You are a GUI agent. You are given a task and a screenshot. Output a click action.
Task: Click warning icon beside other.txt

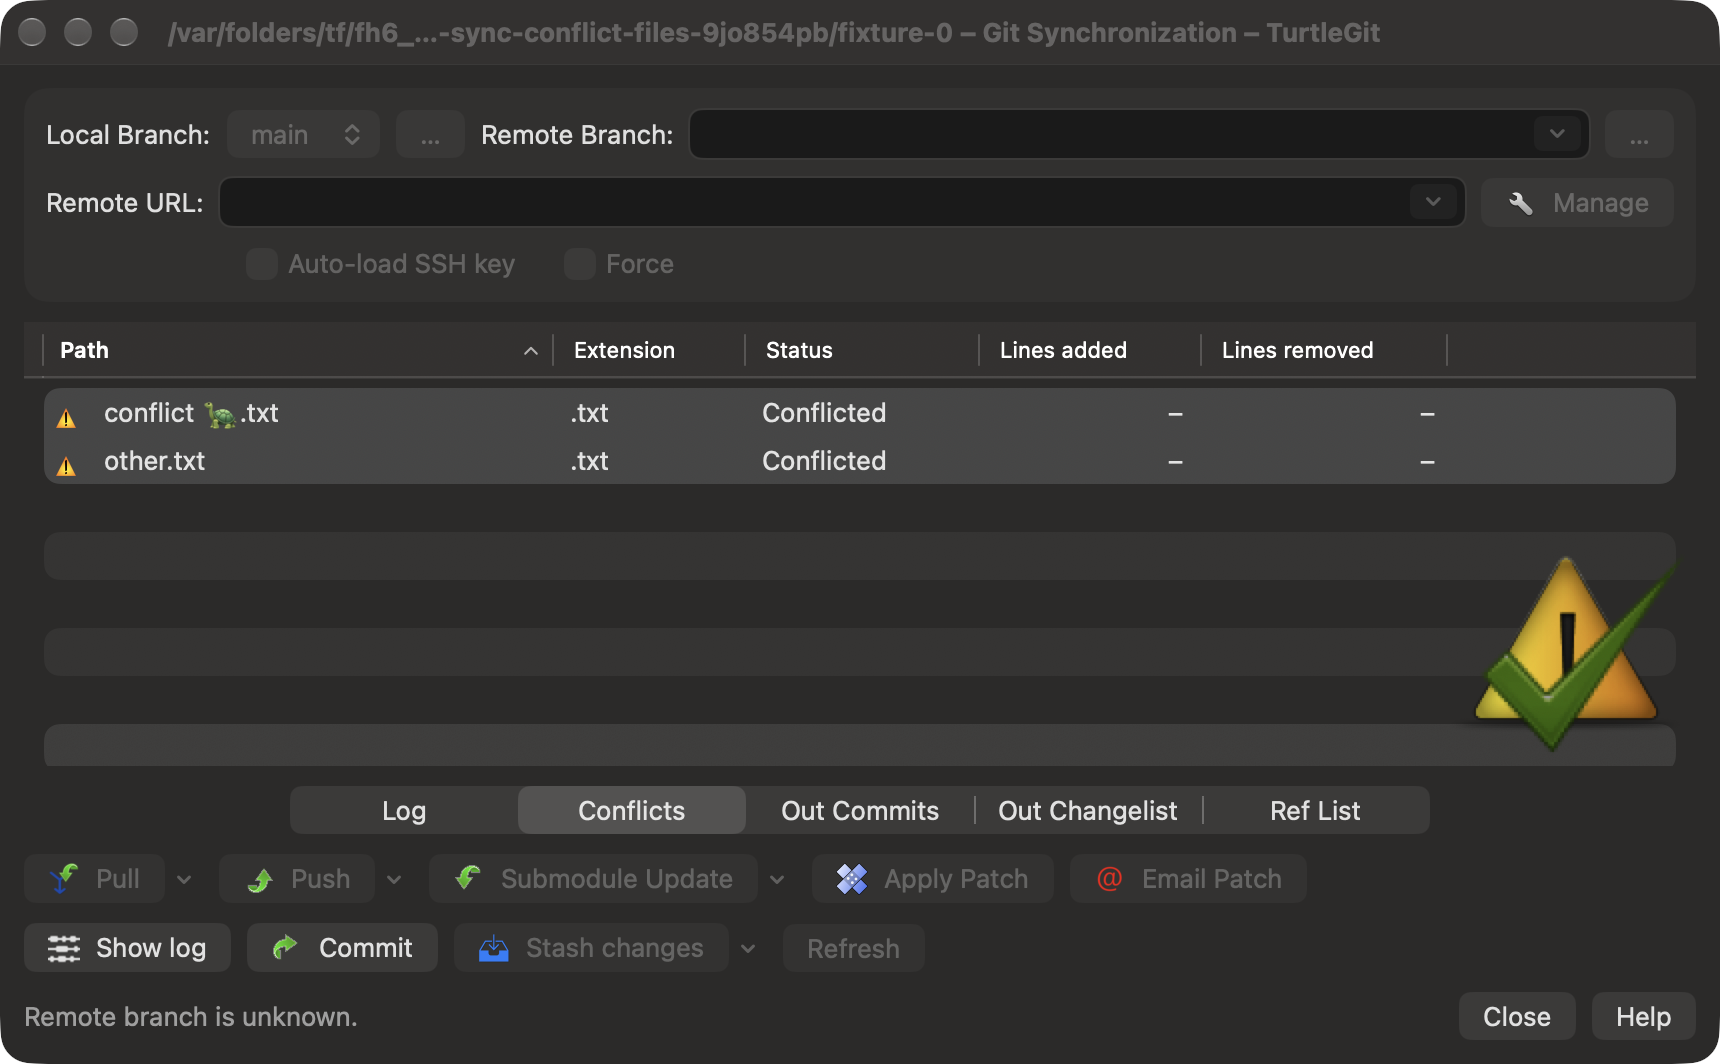(66, 466)
